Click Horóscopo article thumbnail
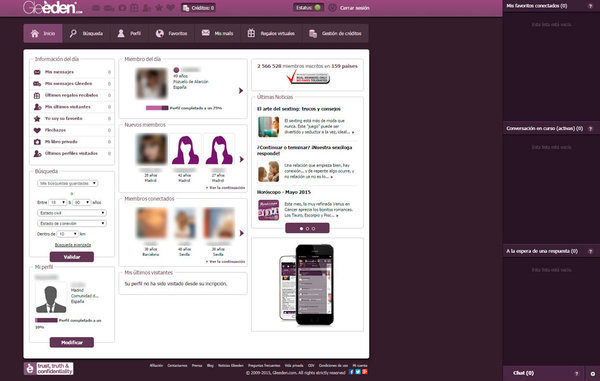The image size is (600, 381). click(269, 210)
